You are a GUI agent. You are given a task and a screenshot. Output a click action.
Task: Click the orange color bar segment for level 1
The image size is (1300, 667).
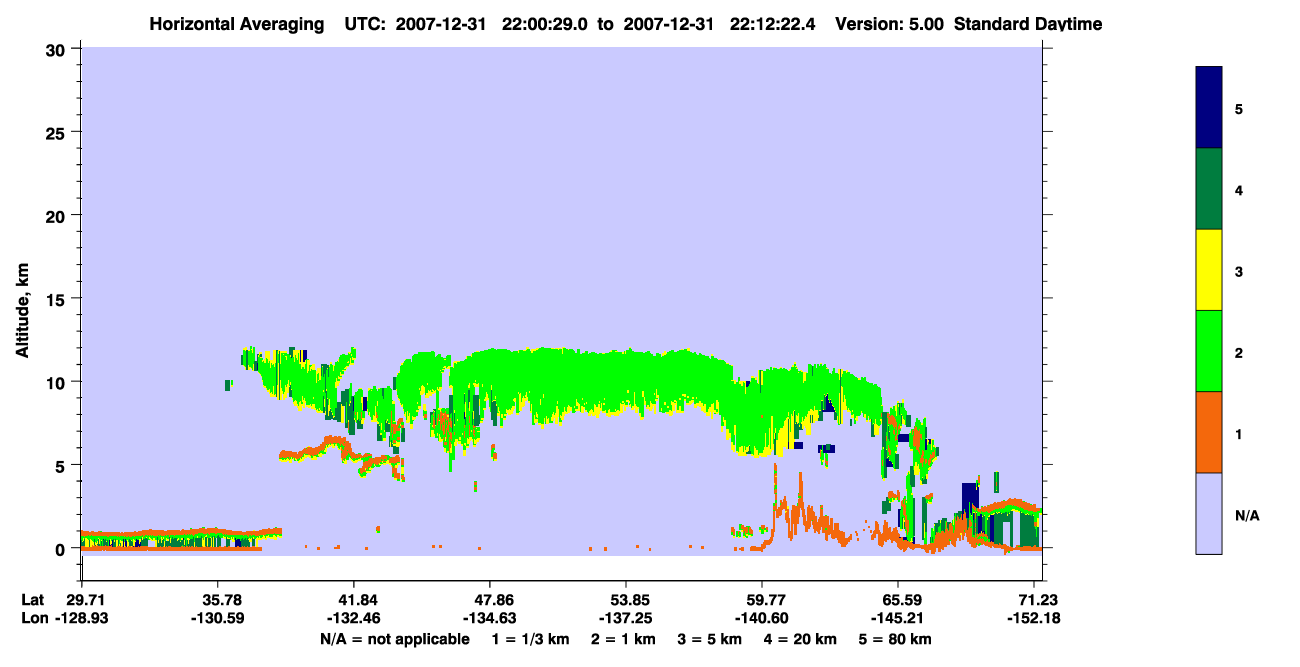point(1208,432)
